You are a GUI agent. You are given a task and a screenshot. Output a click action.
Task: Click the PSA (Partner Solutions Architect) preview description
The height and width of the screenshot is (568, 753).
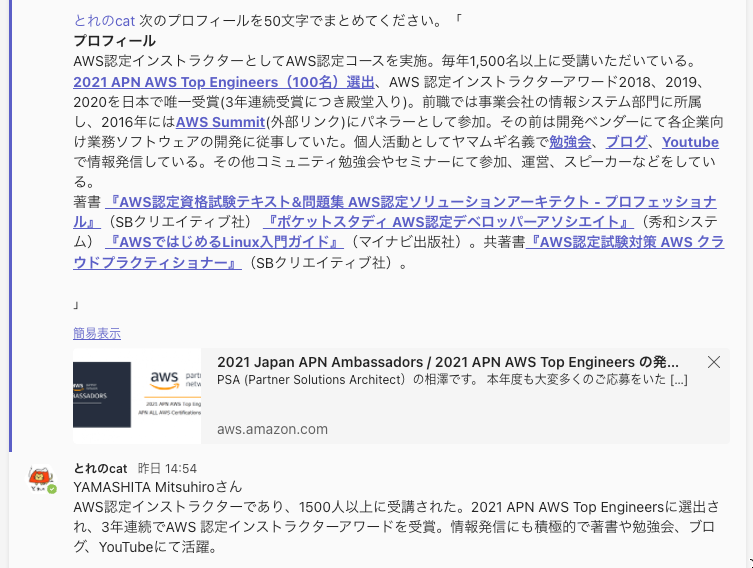click(x=452, y=380)
